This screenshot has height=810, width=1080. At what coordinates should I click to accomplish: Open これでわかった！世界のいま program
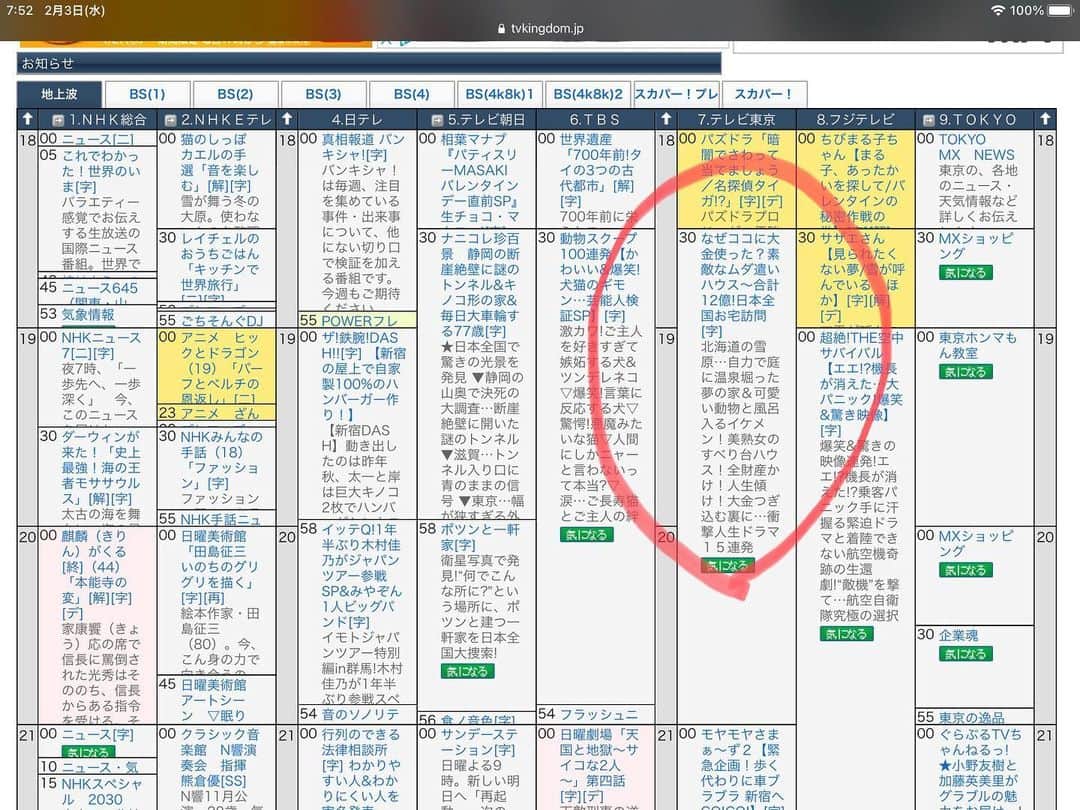[x=101, y=171]
